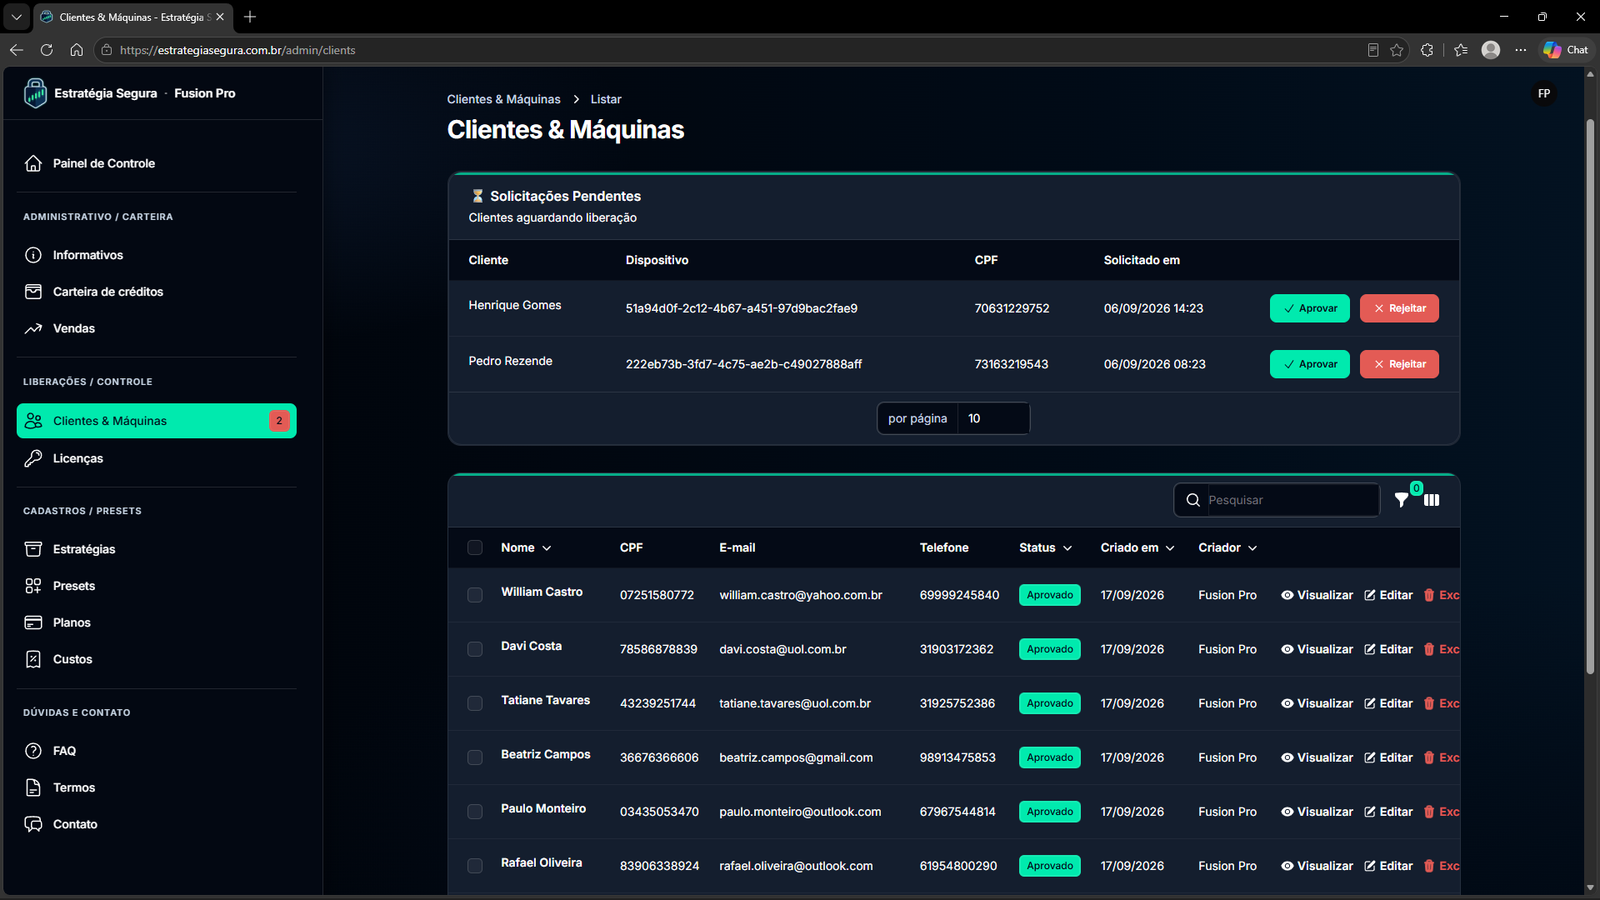Open the filter funnel icon
1600x900 pixels.
click(1401, 500)
